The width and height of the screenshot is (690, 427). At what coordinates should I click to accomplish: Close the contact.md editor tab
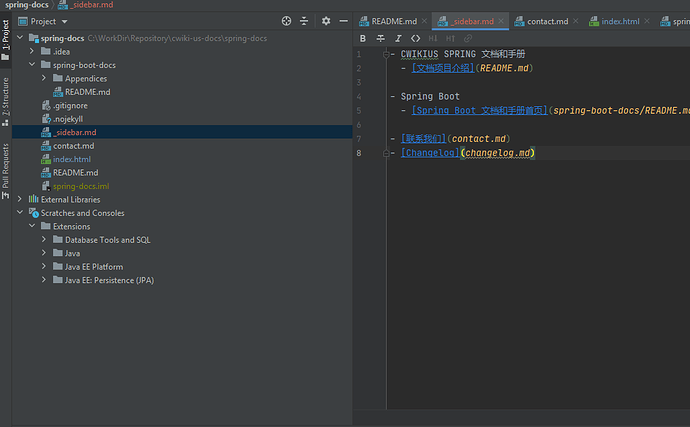pos(576,21)
